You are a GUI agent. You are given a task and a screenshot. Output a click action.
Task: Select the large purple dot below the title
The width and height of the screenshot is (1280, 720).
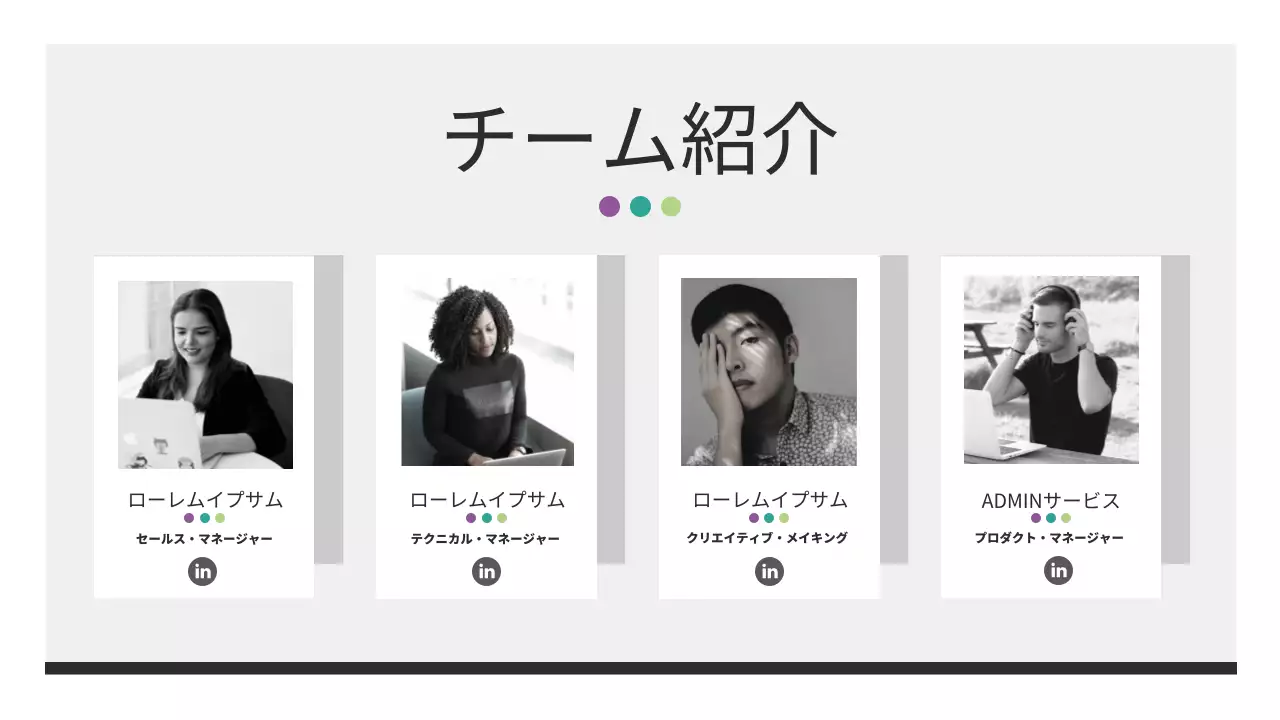pos(609,207)
